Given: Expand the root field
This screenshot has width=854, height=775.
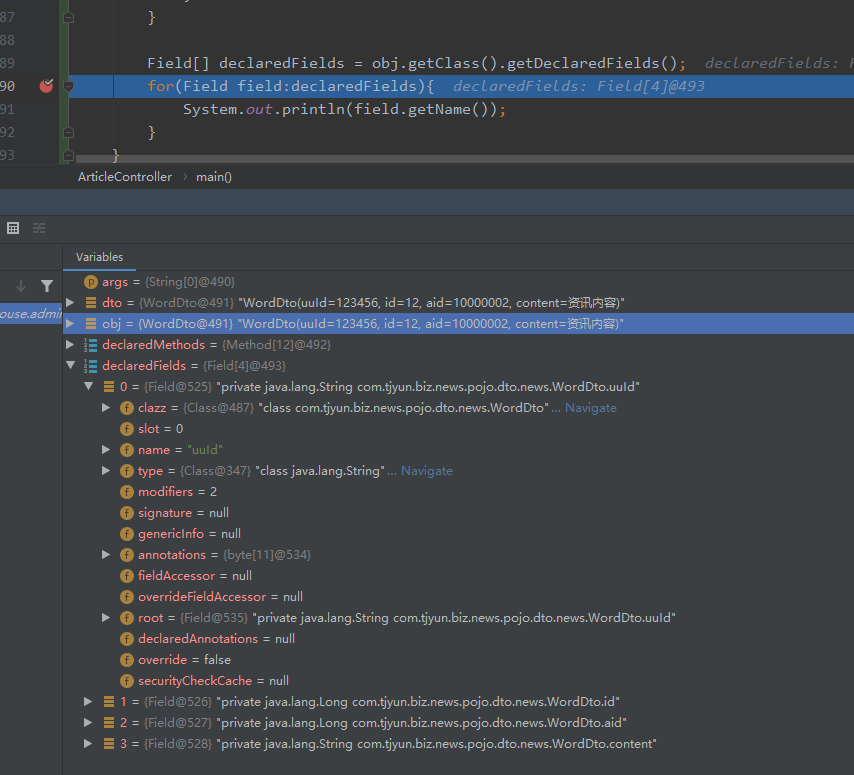Looking at the screenshot, I should 107,618.
